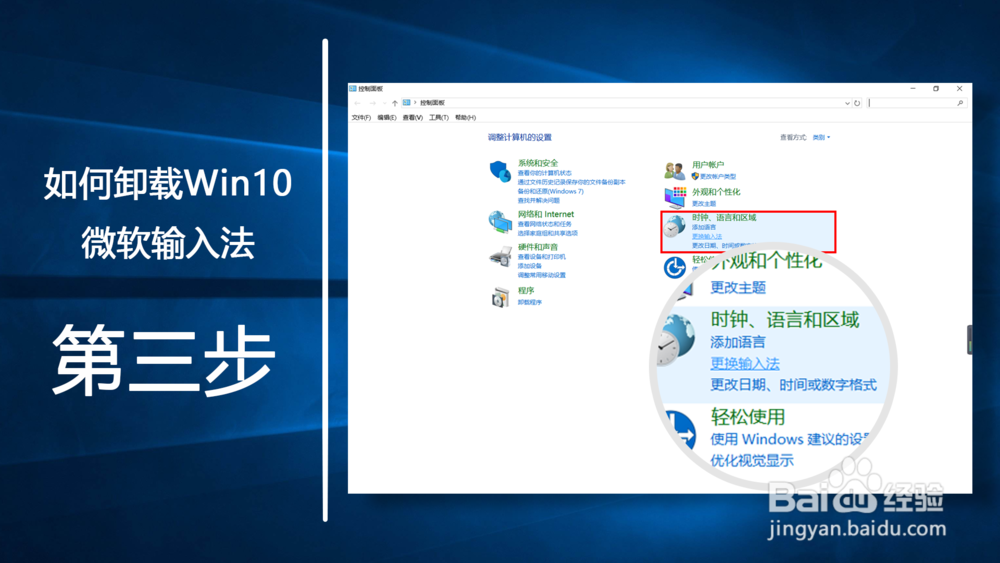The height and width of the screenshot is (563, 1000).
Task: Open the 工具(T) menu
Action: (439, 117)
